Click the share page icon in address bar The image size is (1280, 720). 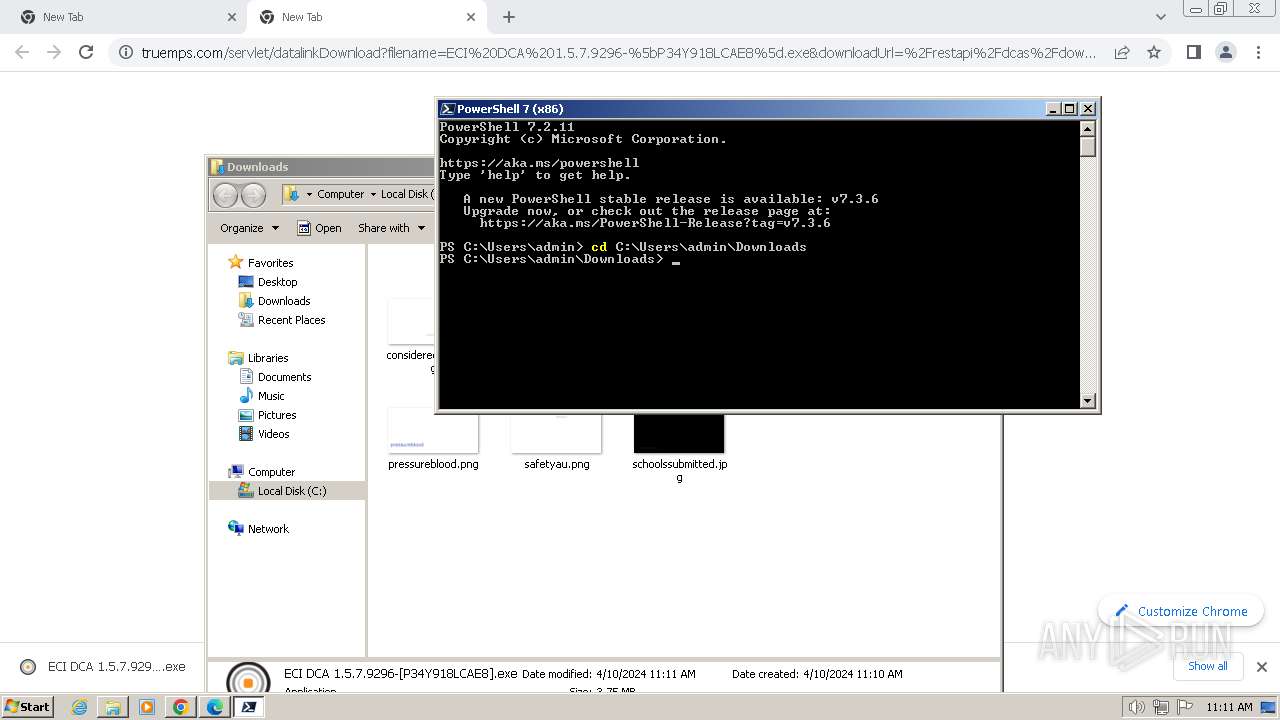tap(1122, 52)
